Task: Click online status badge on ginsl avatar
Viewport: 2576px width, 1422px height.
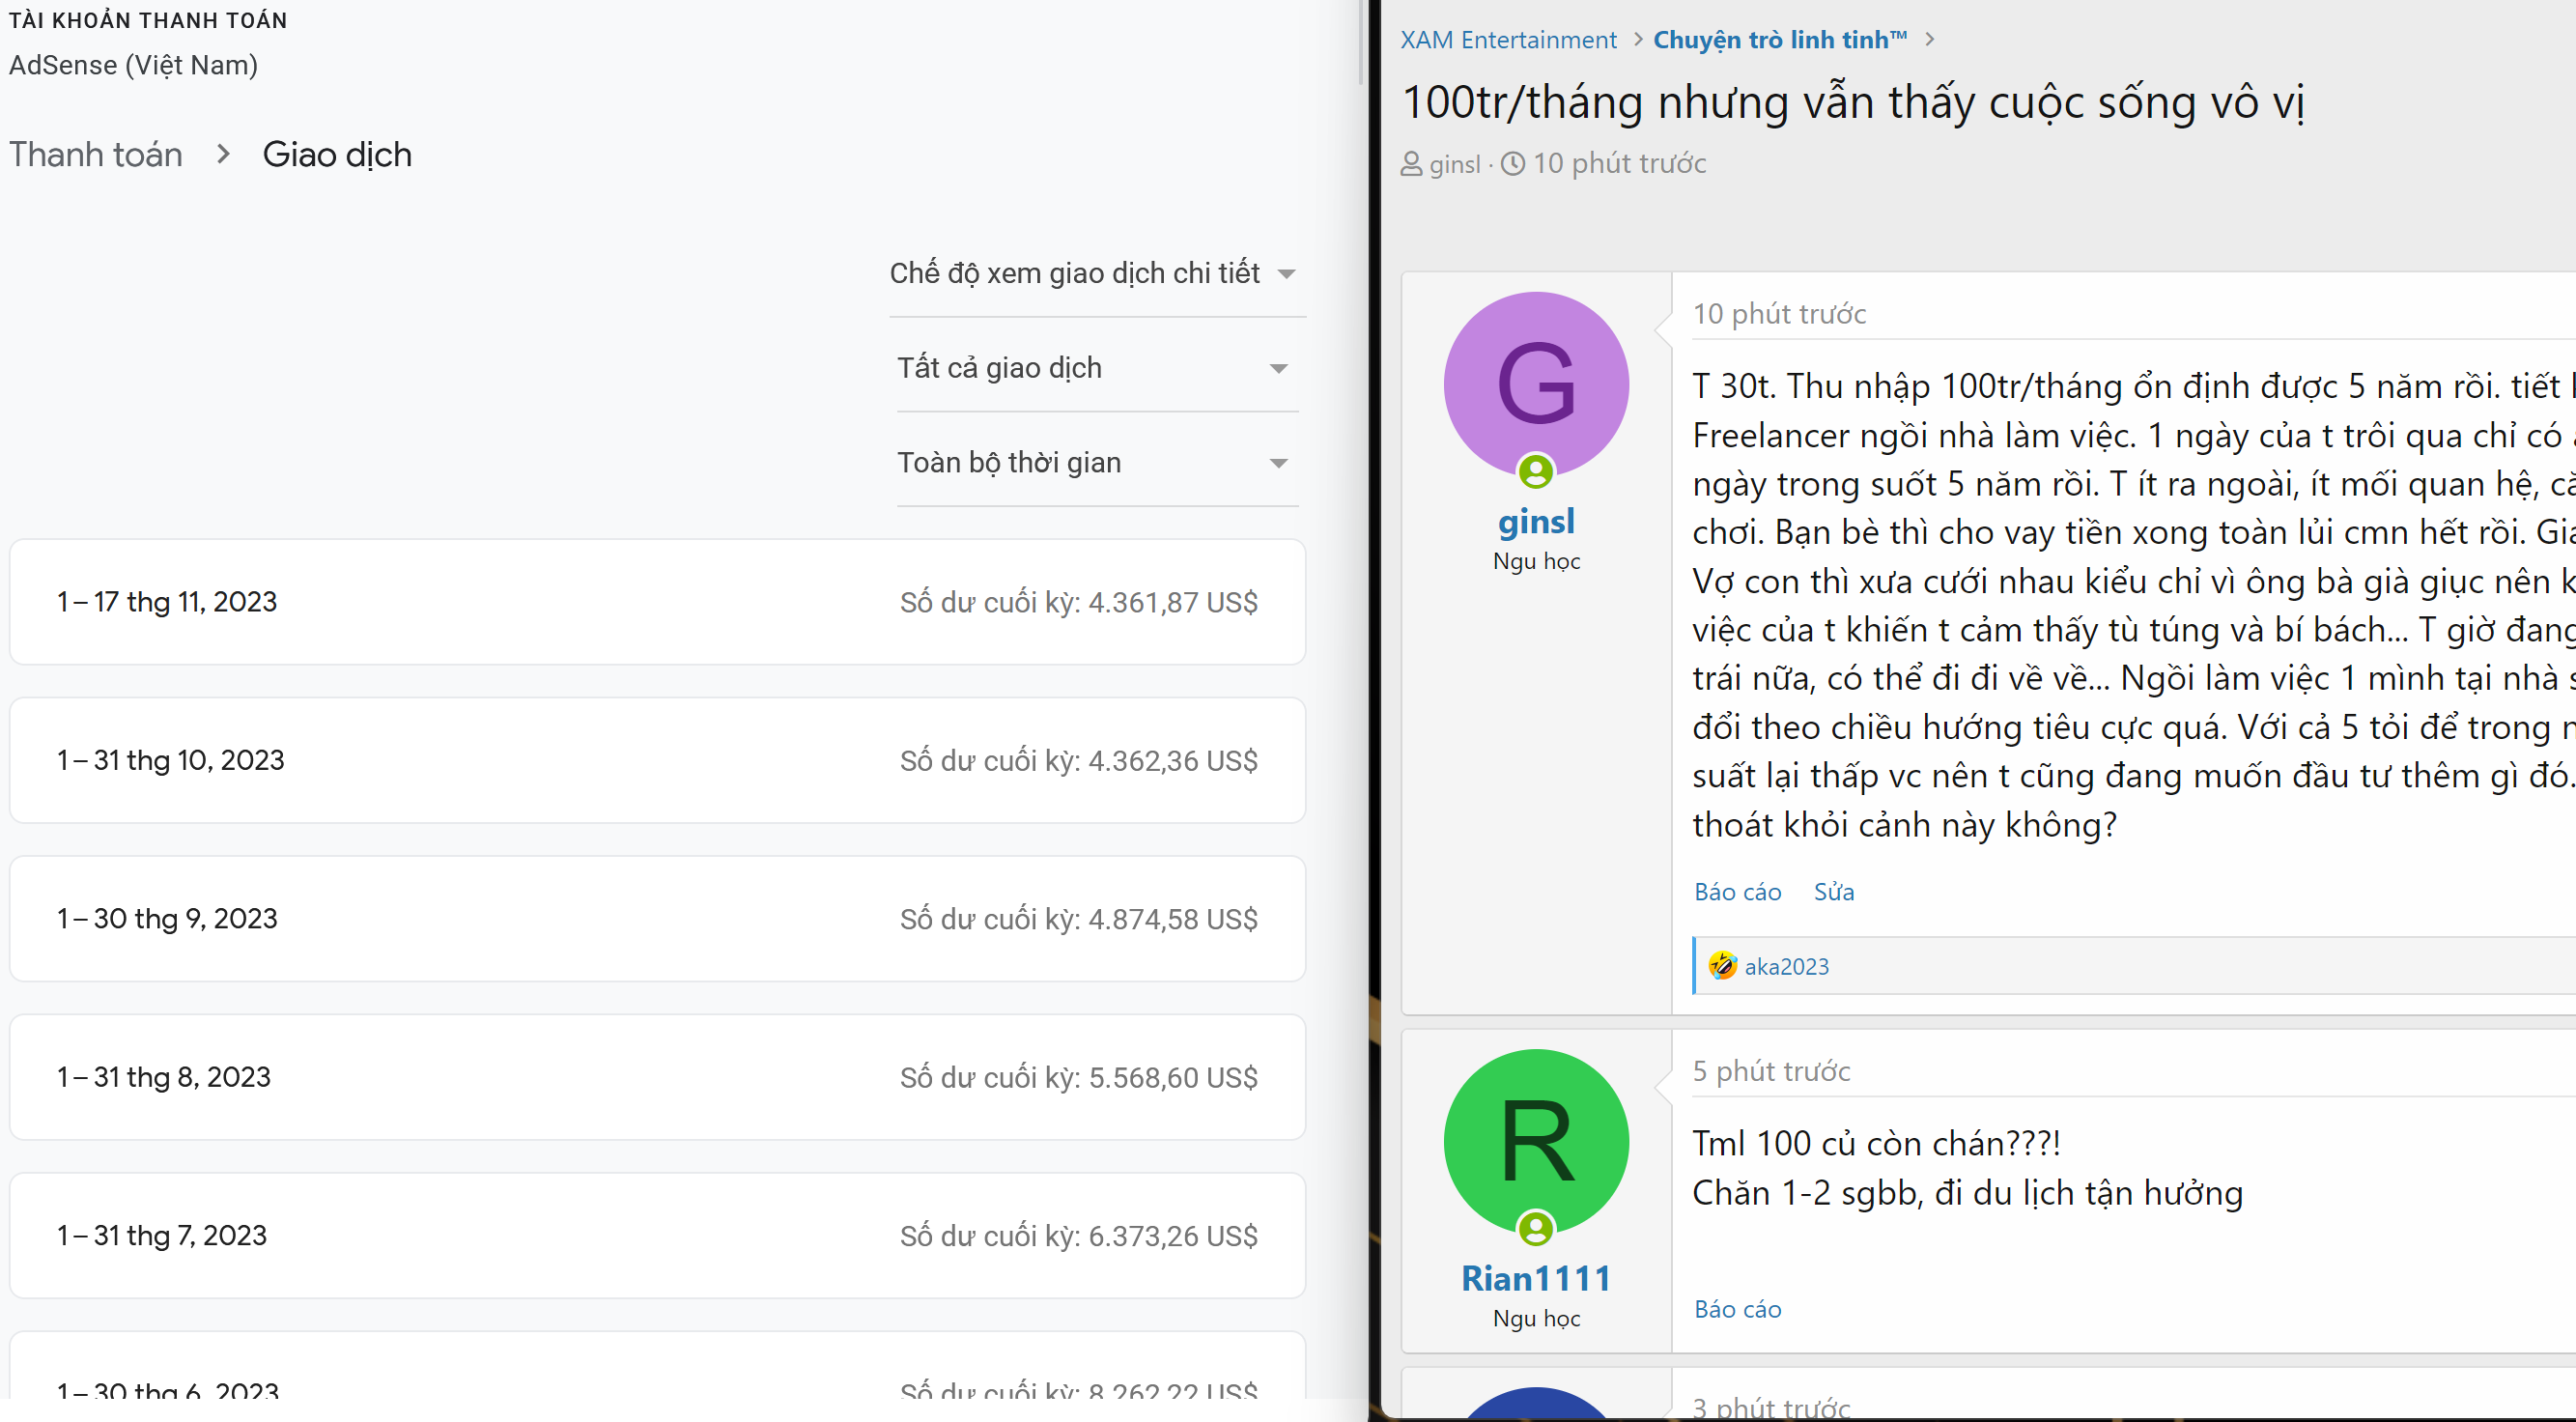Action: (x=1535, y=471)
